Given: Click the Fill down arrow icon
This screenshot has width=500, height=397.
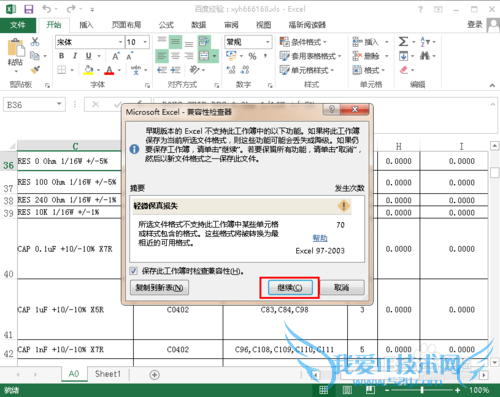Looking at the screenshot, I should coord(403,56).
